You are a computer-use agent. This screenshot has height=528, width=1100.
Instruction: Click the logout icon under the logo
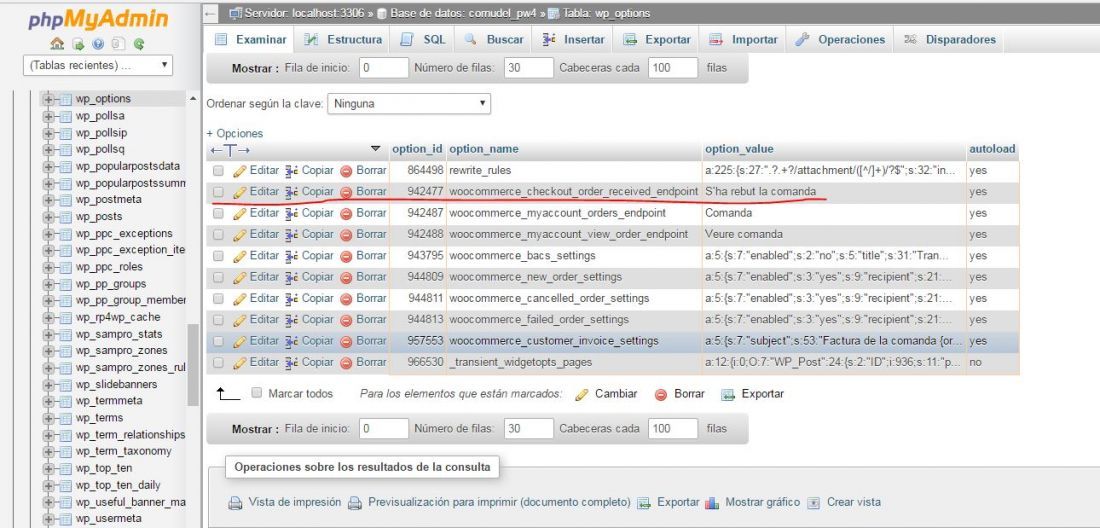[78, 43]
